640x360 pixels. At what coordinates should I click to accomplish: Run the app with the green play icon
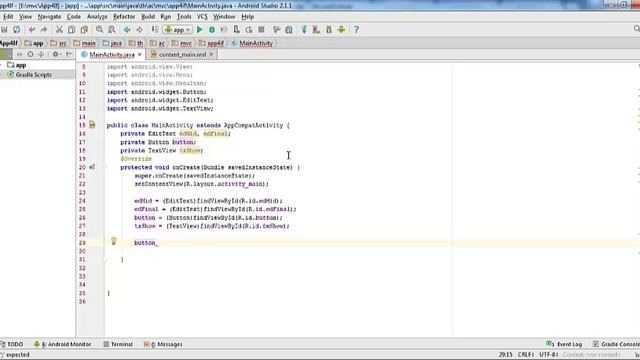click(x=200, y=29)
